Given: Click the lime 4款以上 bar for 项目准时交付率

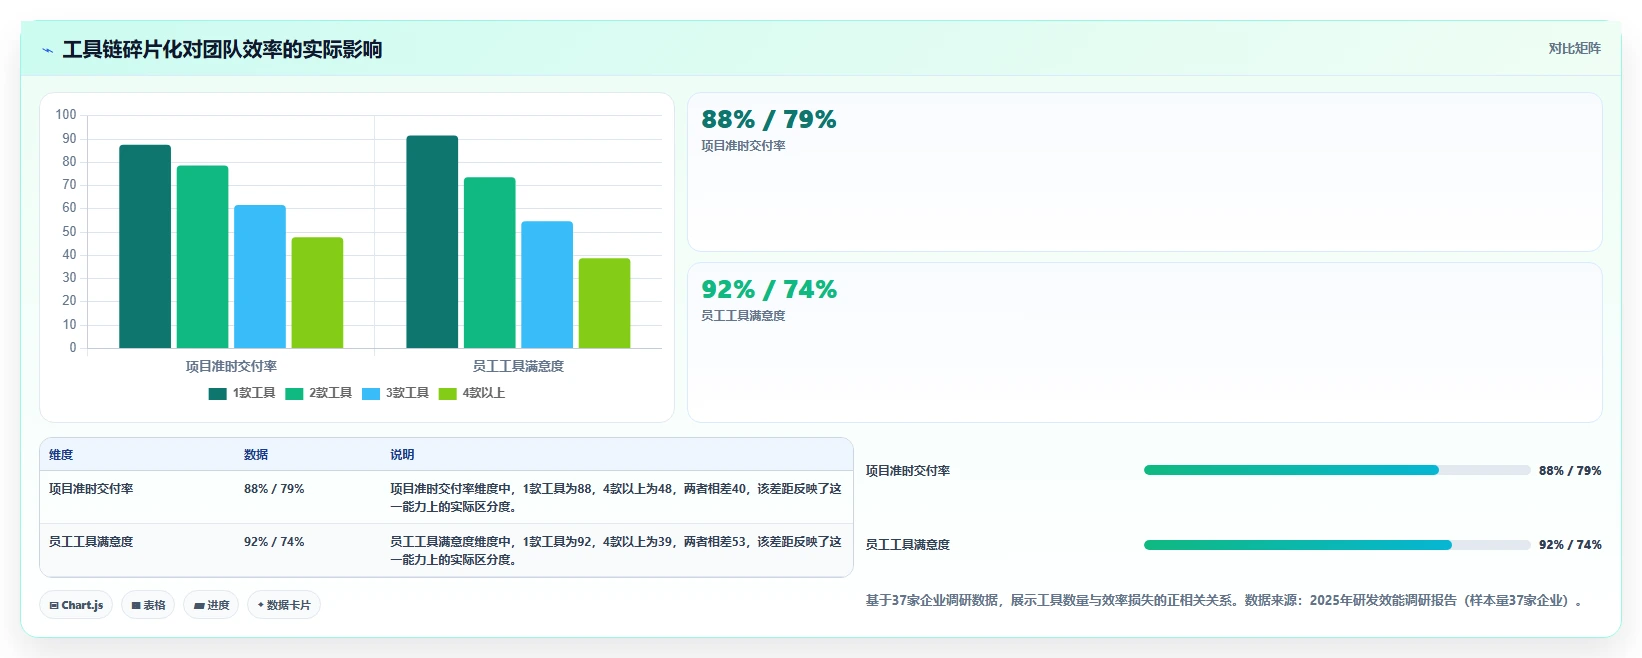Looking at the screenshot, I should (x=317, y=293).
